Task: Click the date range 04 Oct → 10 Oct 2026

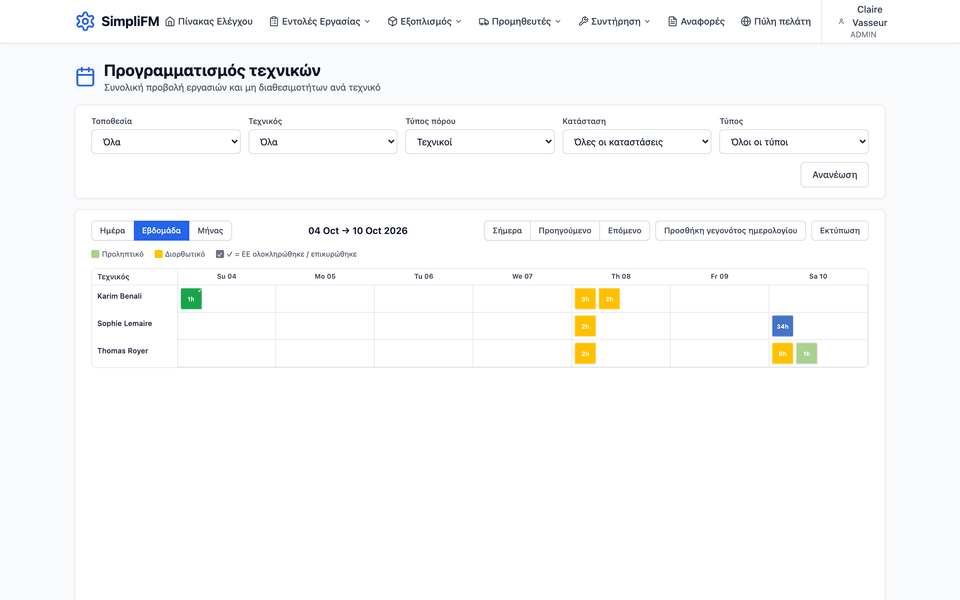Action: [x=358, y=231]
